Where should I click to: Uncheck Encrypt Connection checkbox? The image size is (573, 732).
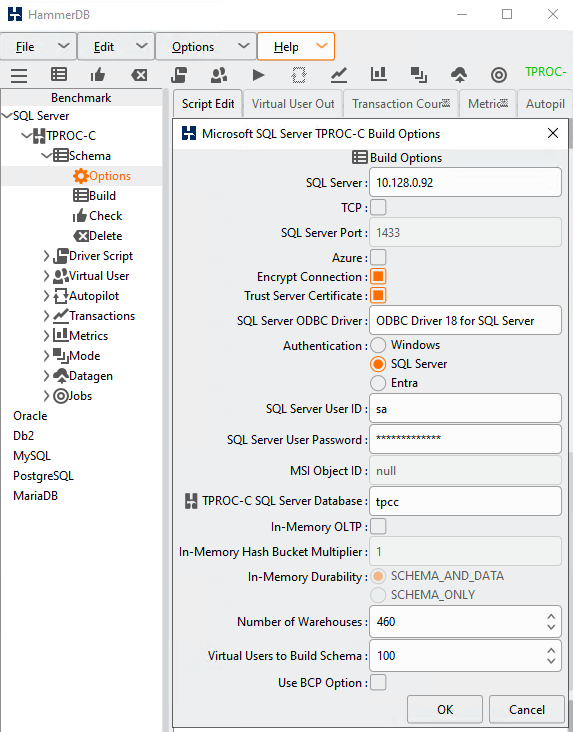click(x=378, y=276)
